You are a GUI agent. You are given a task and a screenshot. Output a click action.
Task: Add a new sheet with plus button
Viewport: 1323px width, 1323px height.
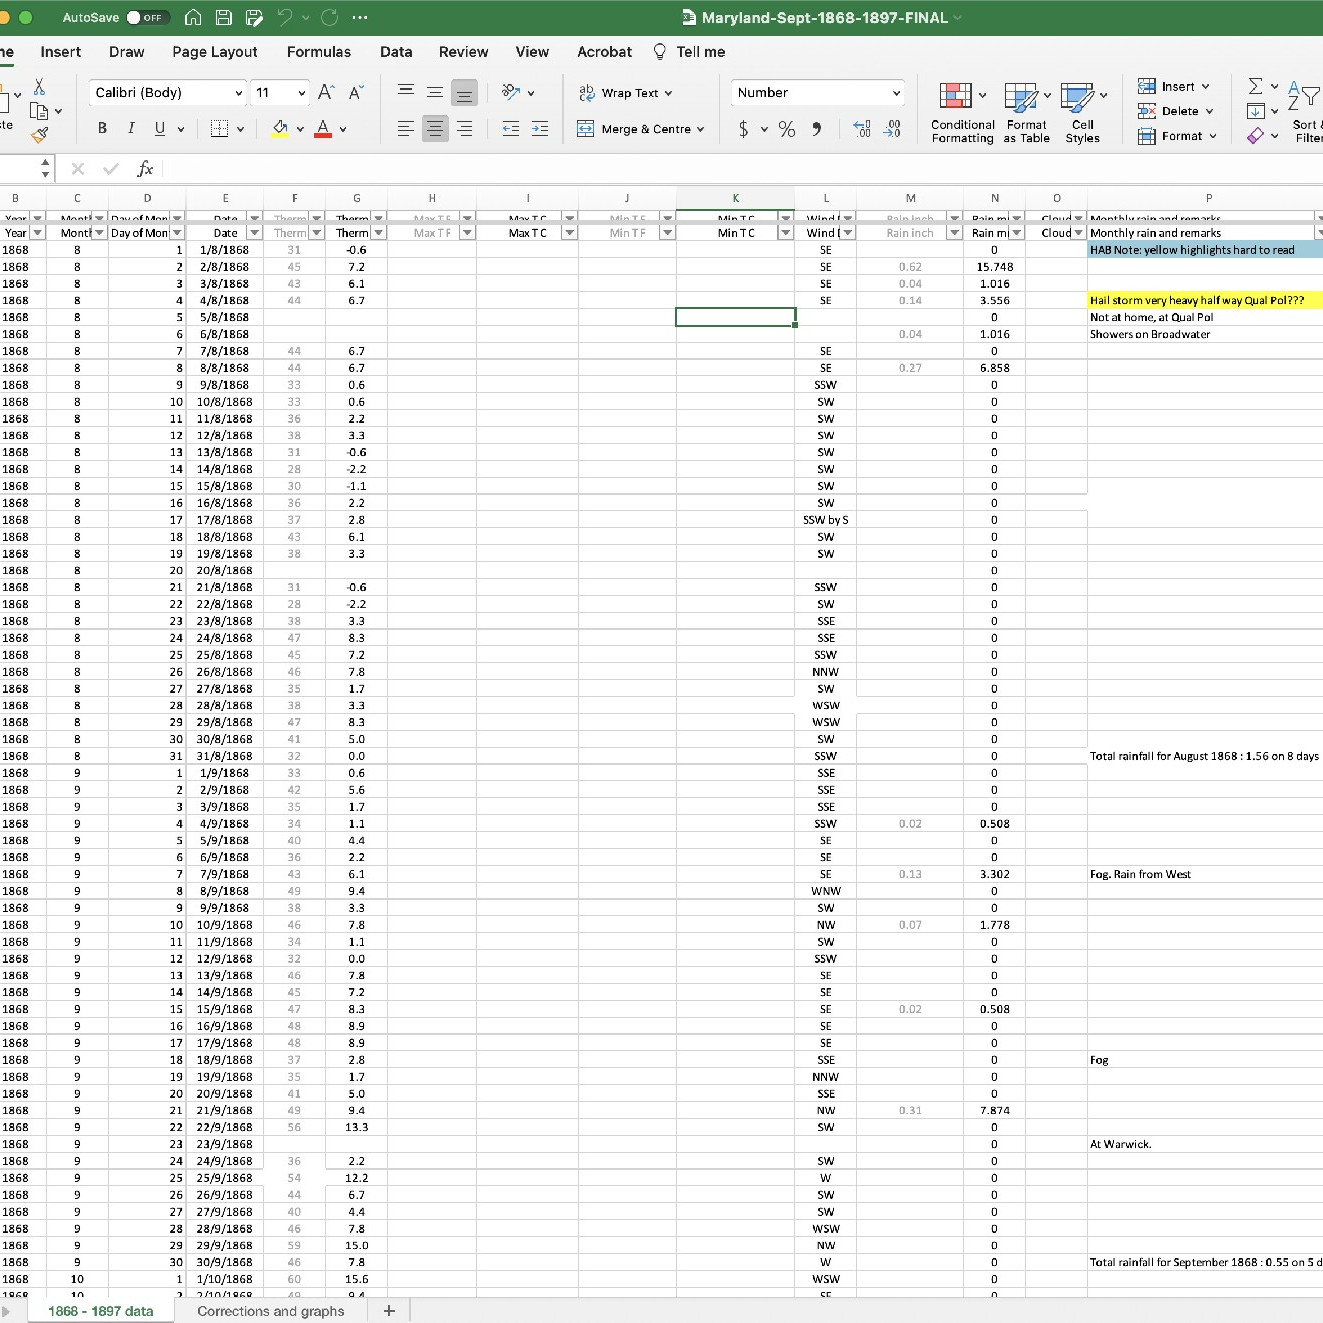pos(389,1311)
